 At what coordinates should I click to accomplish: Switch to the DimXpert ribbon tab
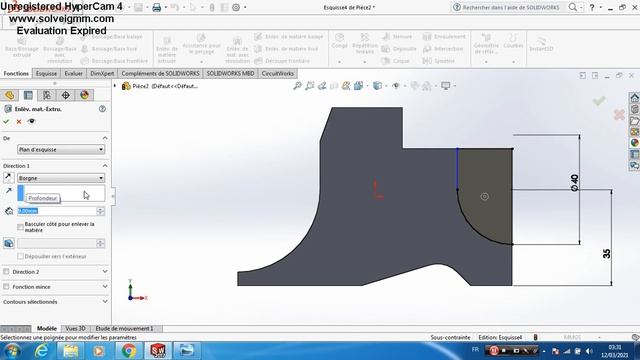[102, 73]
